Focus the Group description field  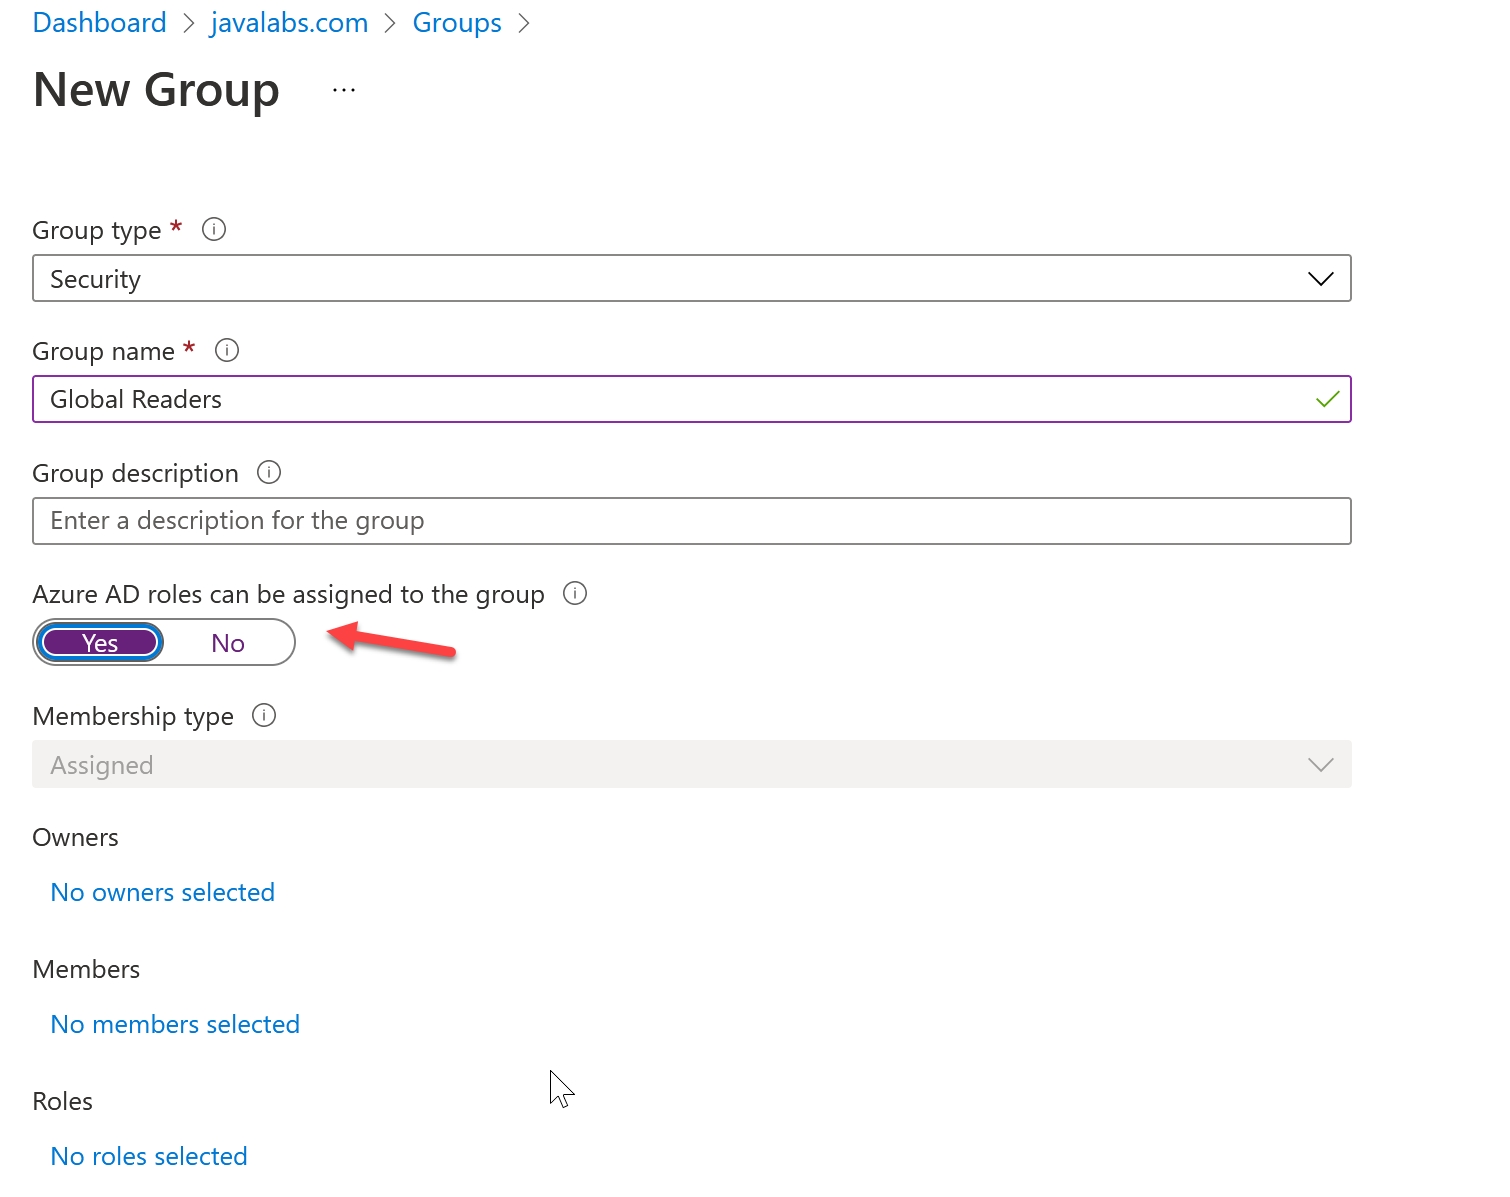692,521
